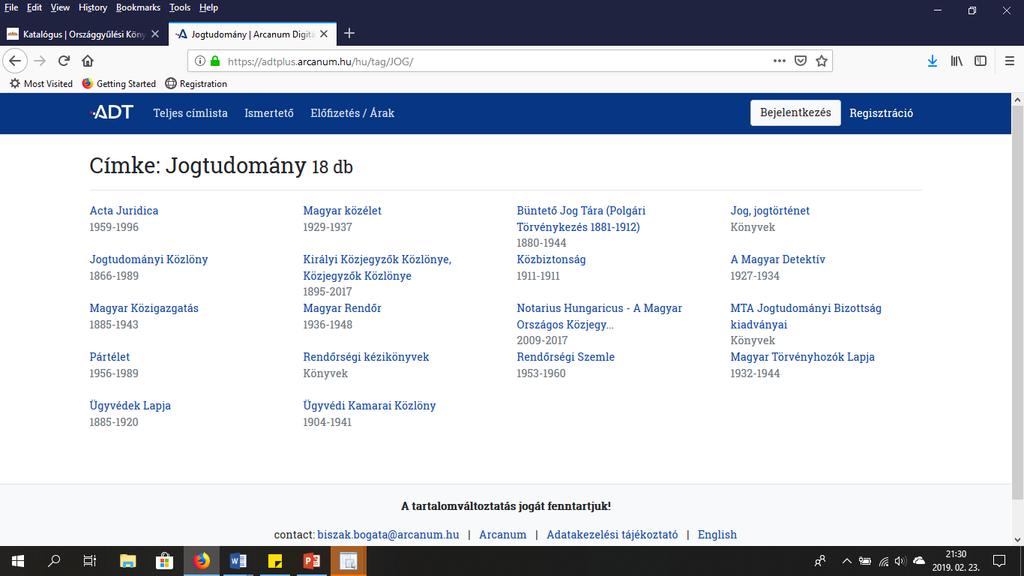The width and height of the screenshot is (1024, 576).
Task: Email biszak.bogata@arcanum.hu contact link
Action: point(388,534)
